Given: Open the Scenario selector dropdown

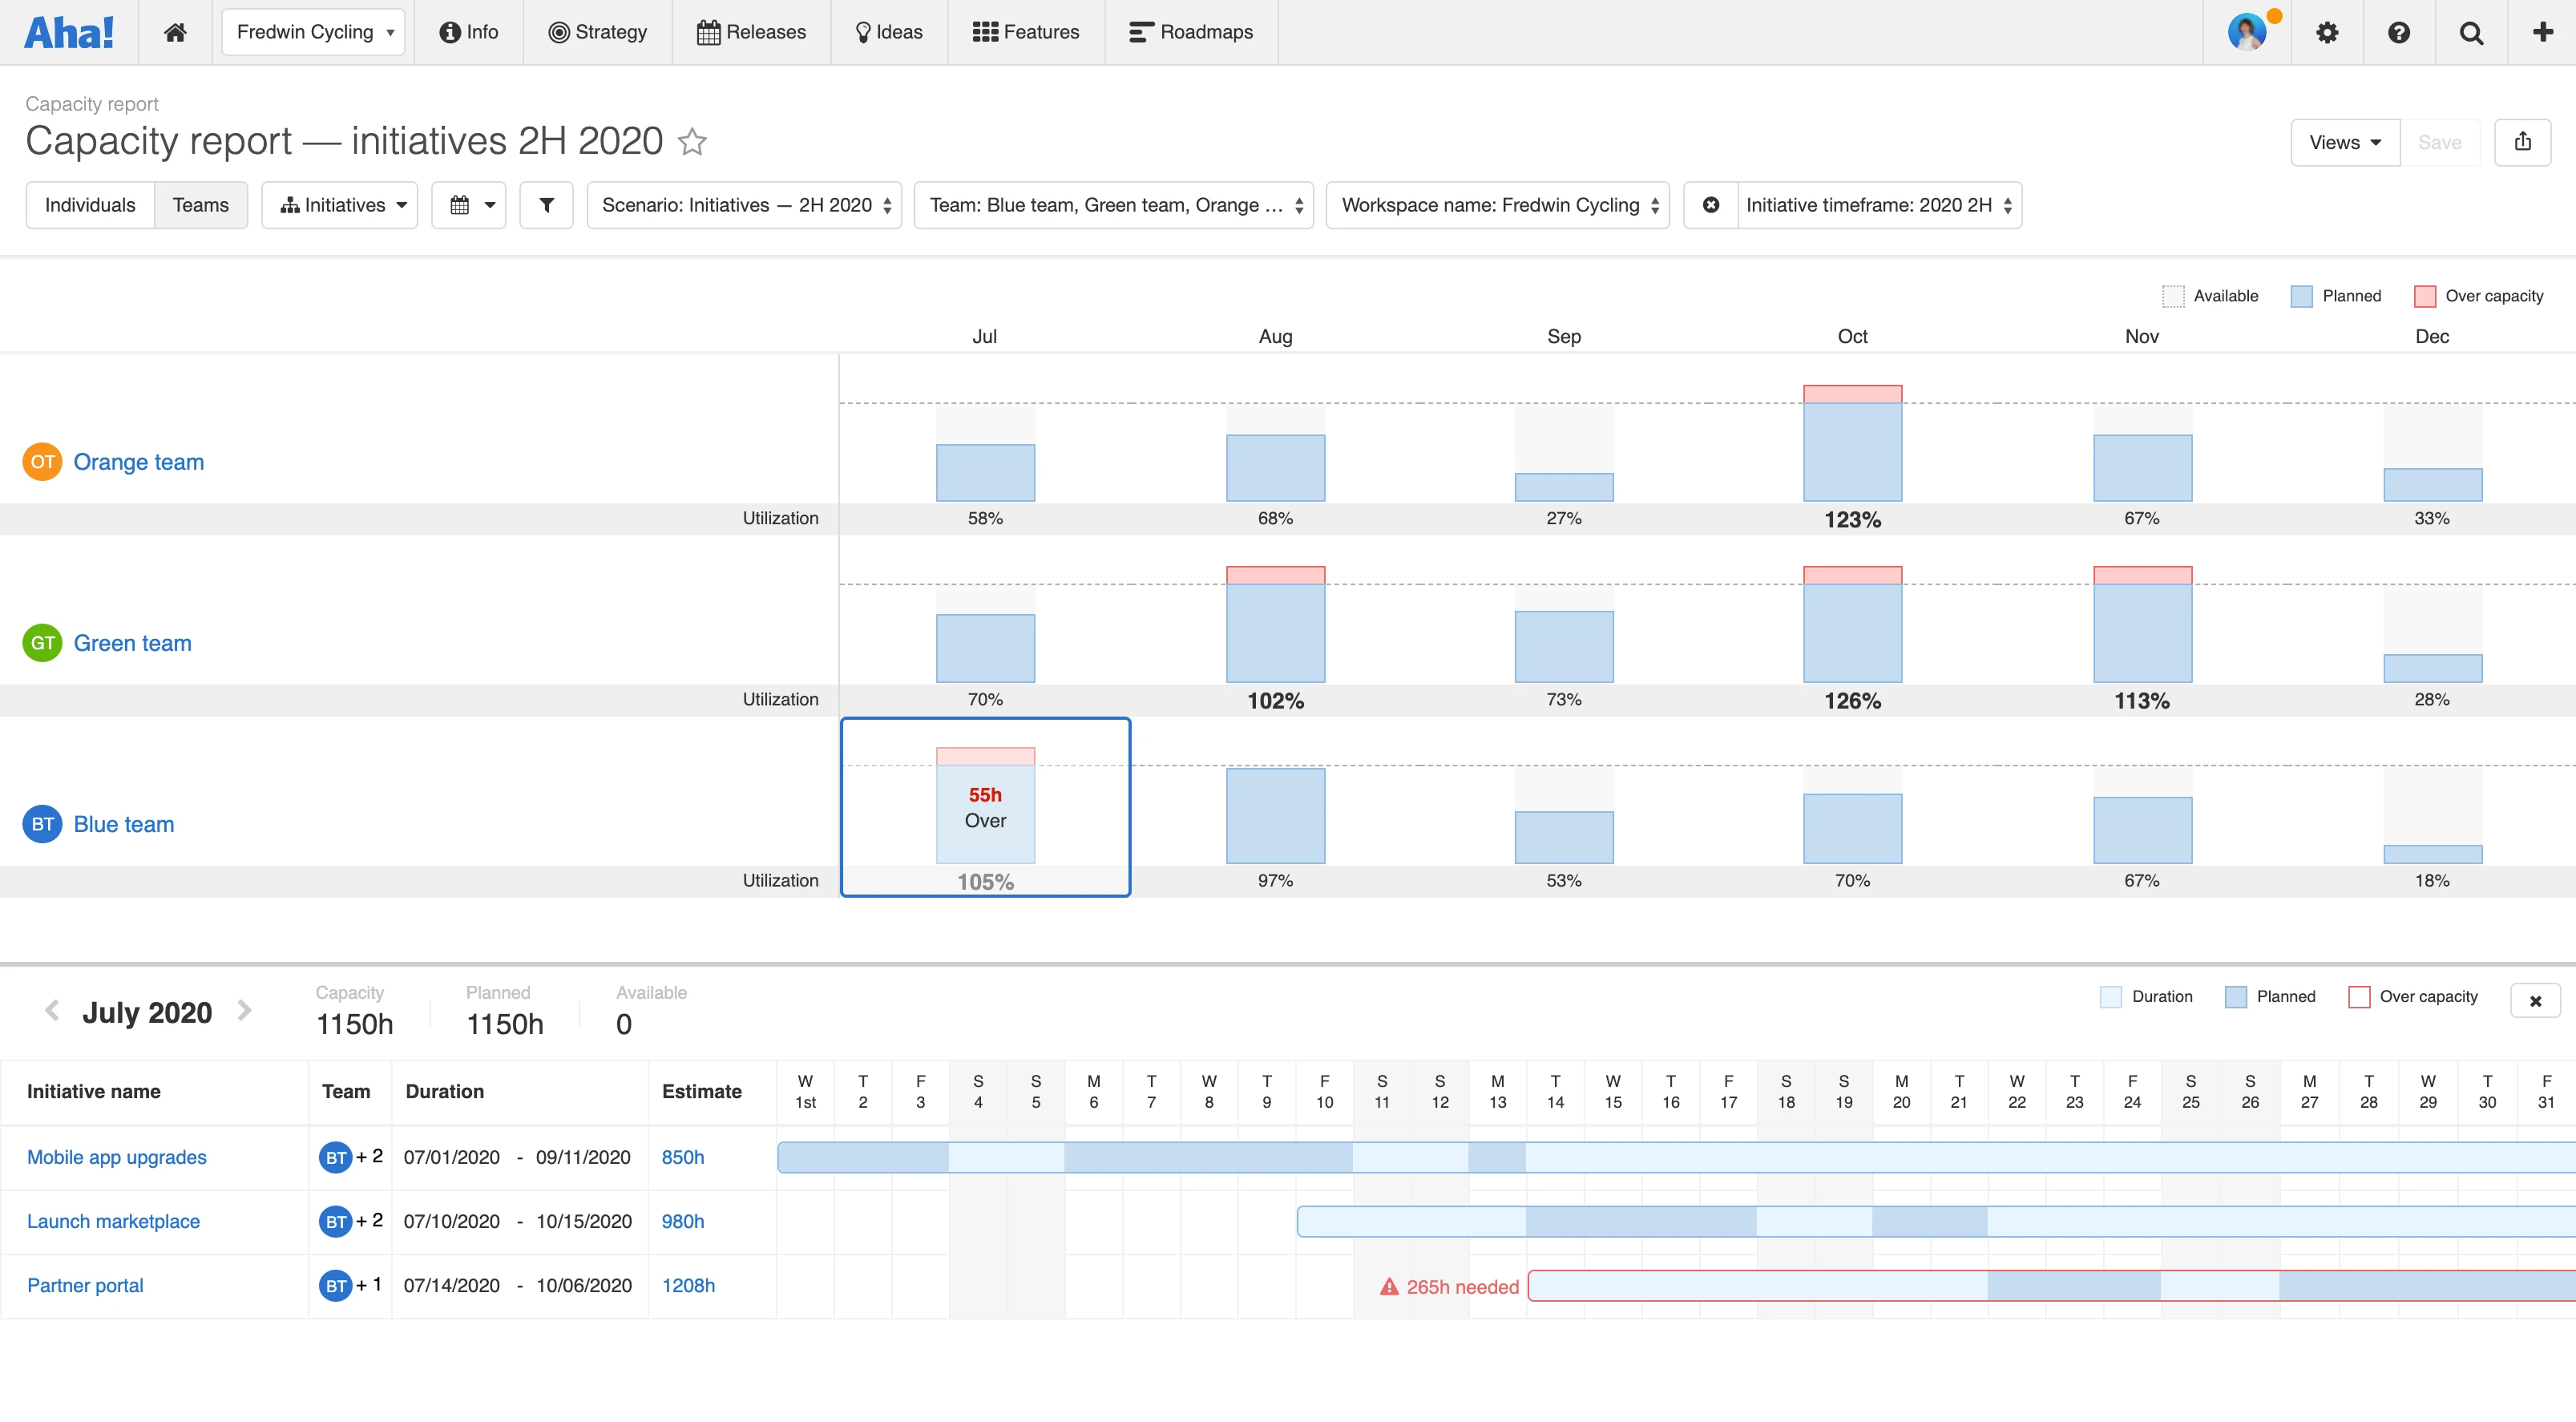Looking at the screenshot, I should pos(744,205).
